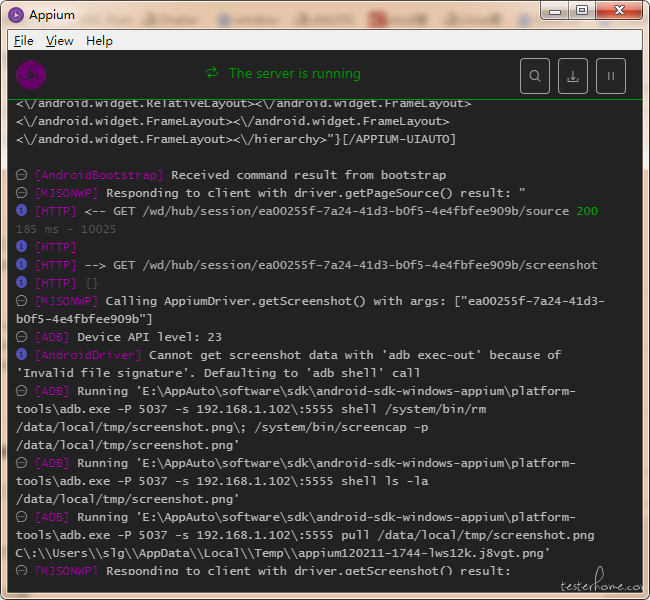Viewport: 650px width, 600px height.
Task: Click the Appium title bar app icon
Action: point(16,15)
